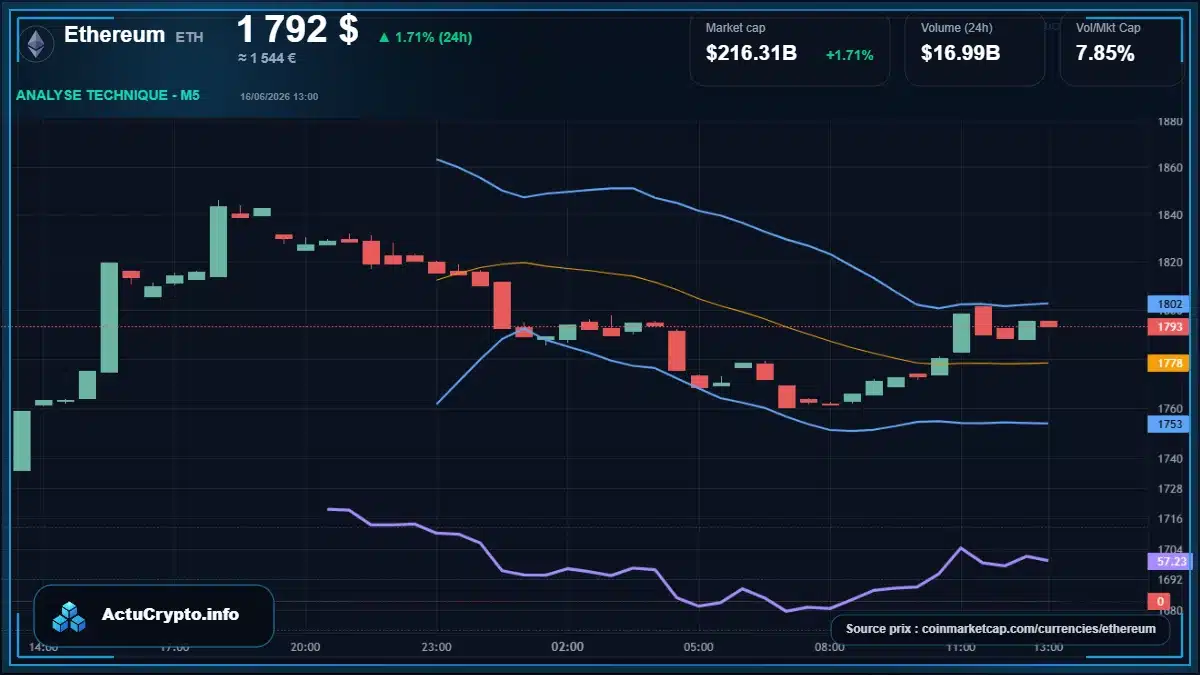Click the 1692 axis label
Screen dimensions: 1200x675
(x=1170, y=580)
